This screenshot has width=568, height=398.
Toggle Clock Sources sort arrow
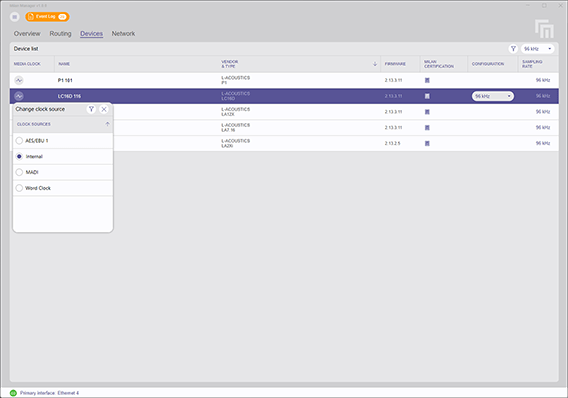107,124
